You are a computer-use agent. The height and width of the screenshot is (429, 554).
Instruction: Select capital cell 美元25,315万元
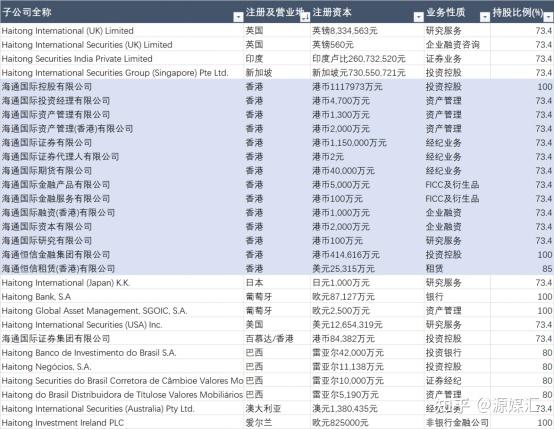click(367, 269)
